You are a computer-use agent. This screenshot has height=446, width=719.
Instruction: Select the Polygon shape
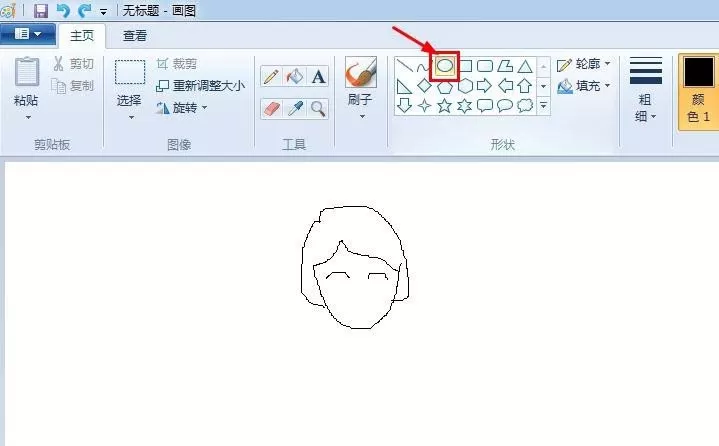pos(505,66)
